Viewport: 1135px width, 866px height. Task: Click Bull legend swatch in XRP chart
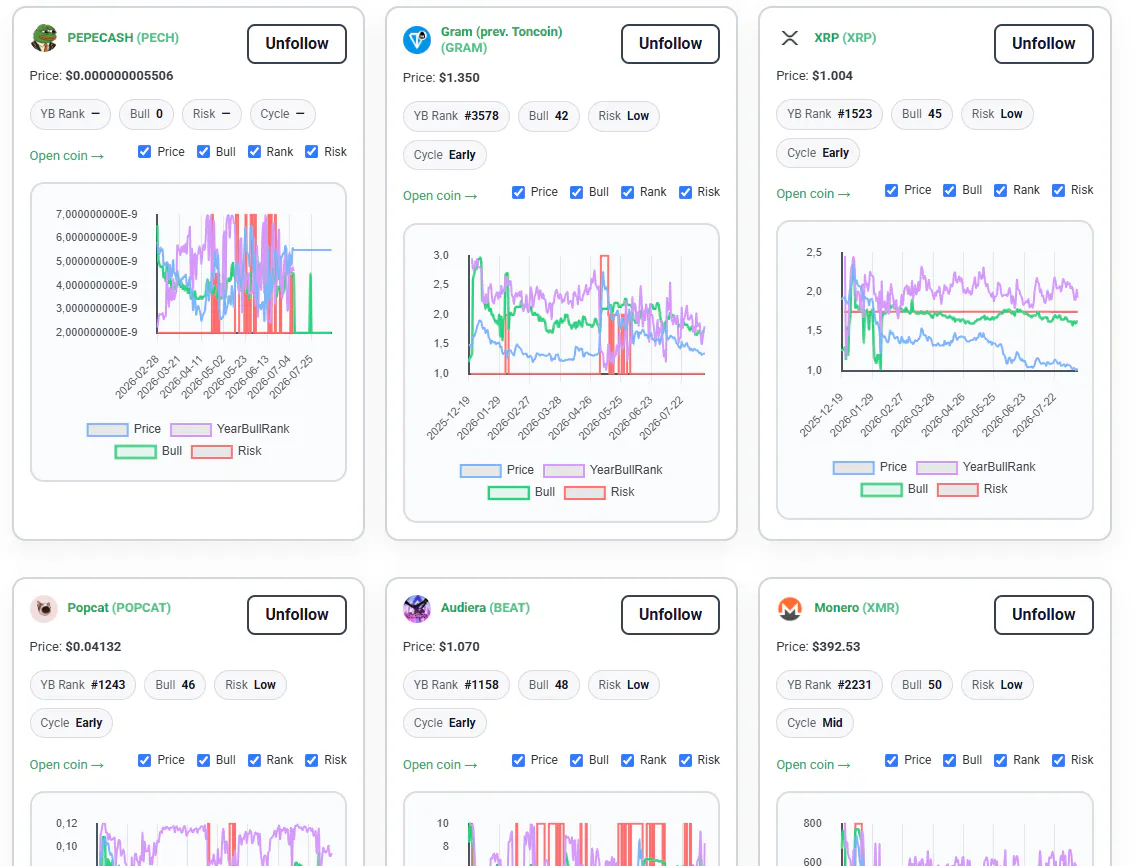(x=882, y=490)
